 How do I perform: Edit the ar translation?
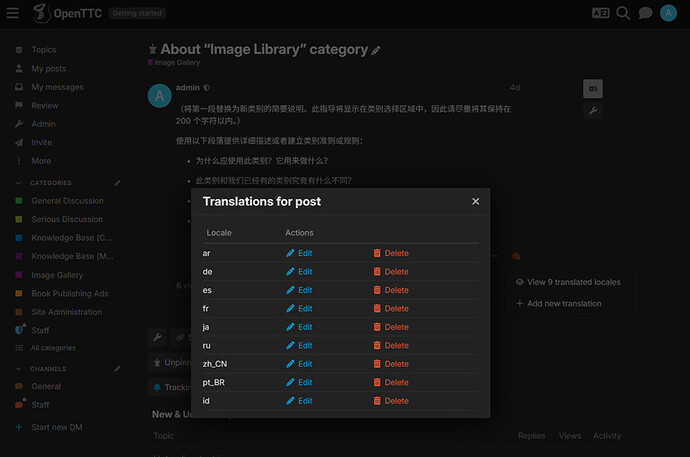tap(299, 253)
